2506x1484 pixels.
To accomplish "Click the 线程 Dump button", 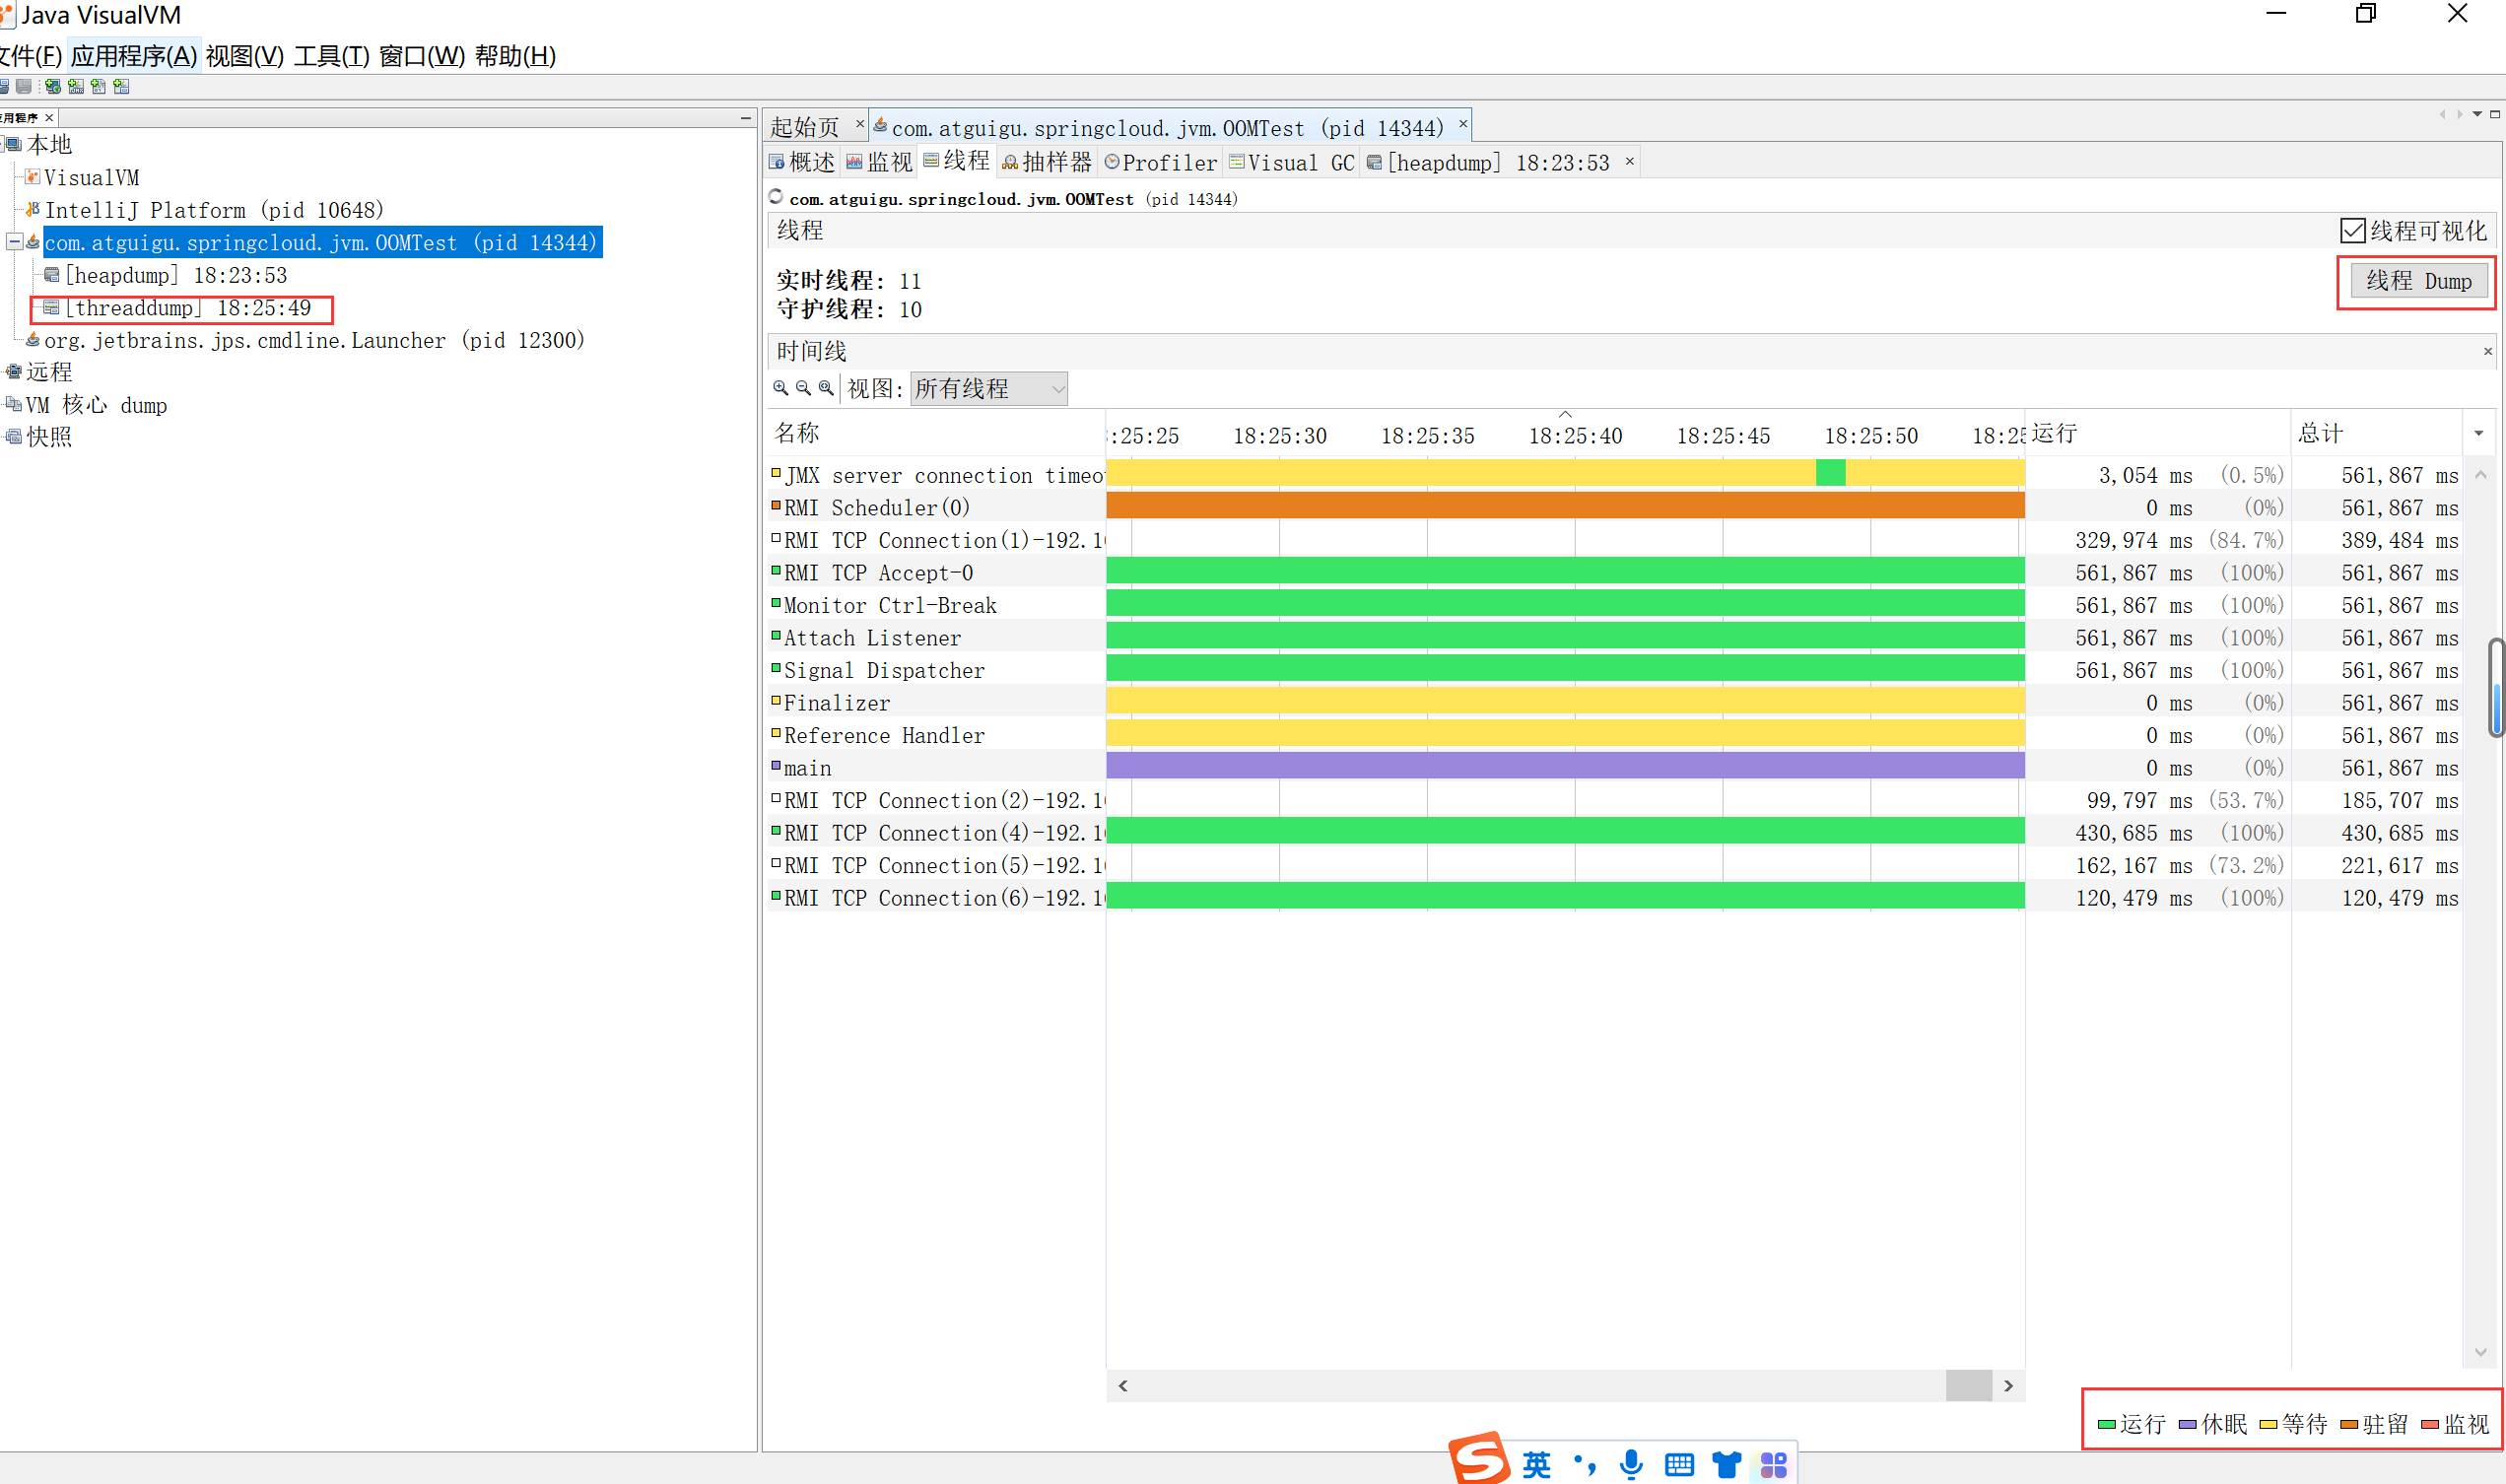I will click(x=2418, y=281).
